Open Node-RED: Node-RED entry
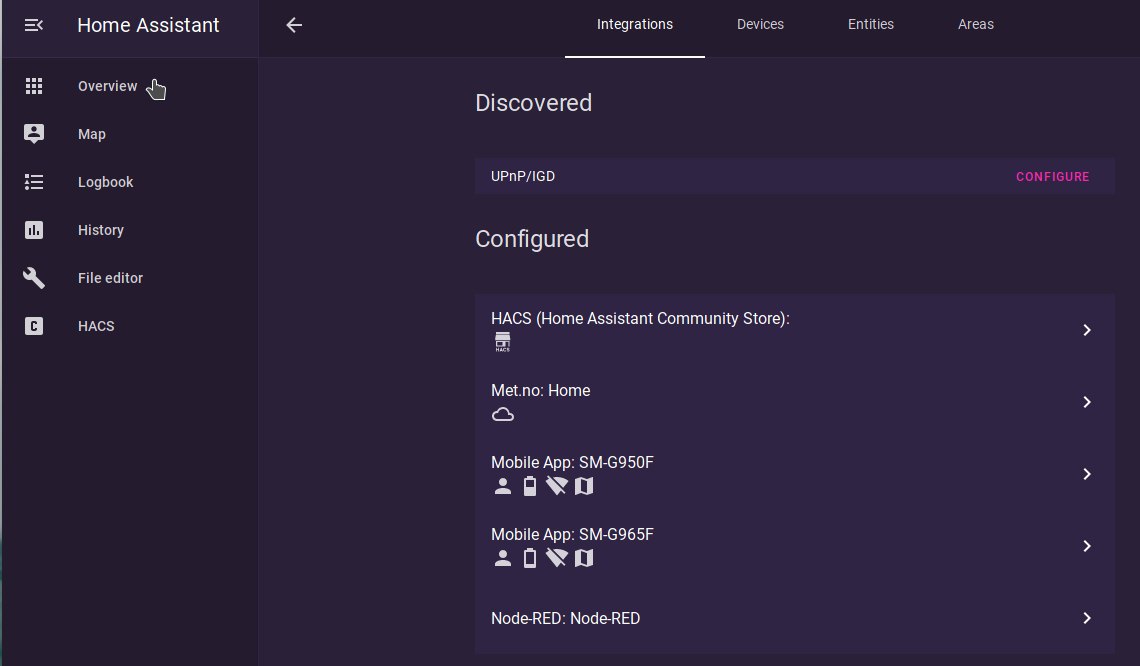This screenshot has width=1140, height=666. 795,618
